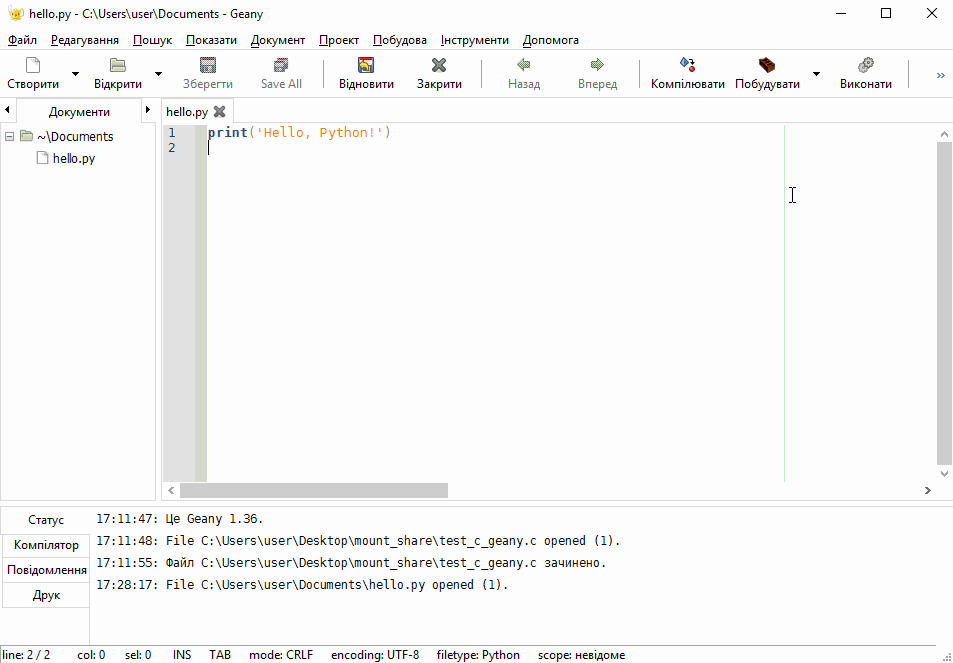The height and width of the screenshot is (663, 953).
Task: Click the Geany app icon in title bar
Action: pos(16,13)
